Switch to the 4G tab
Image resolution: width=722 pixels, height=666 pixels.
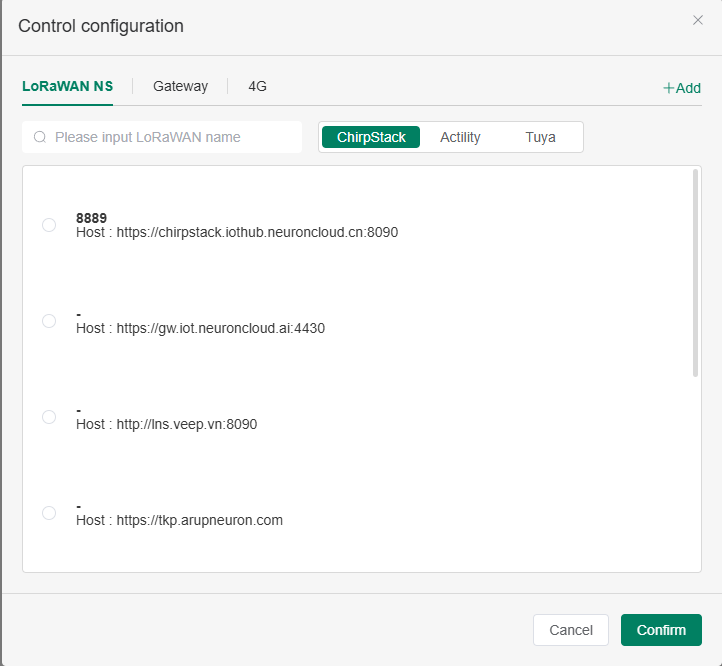(x=257, y=86)
